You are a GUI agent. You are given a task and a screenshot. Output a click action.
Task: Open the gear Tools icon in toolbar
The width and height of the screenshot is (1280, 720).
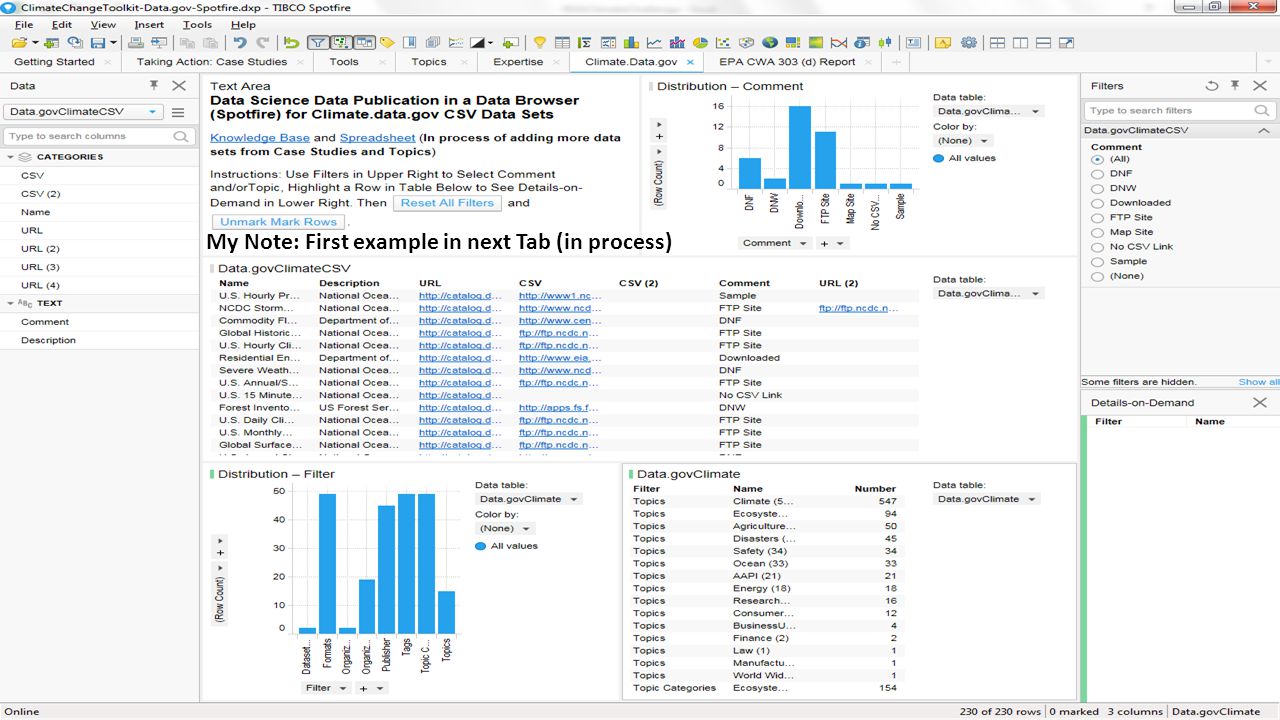coord(969,43)
